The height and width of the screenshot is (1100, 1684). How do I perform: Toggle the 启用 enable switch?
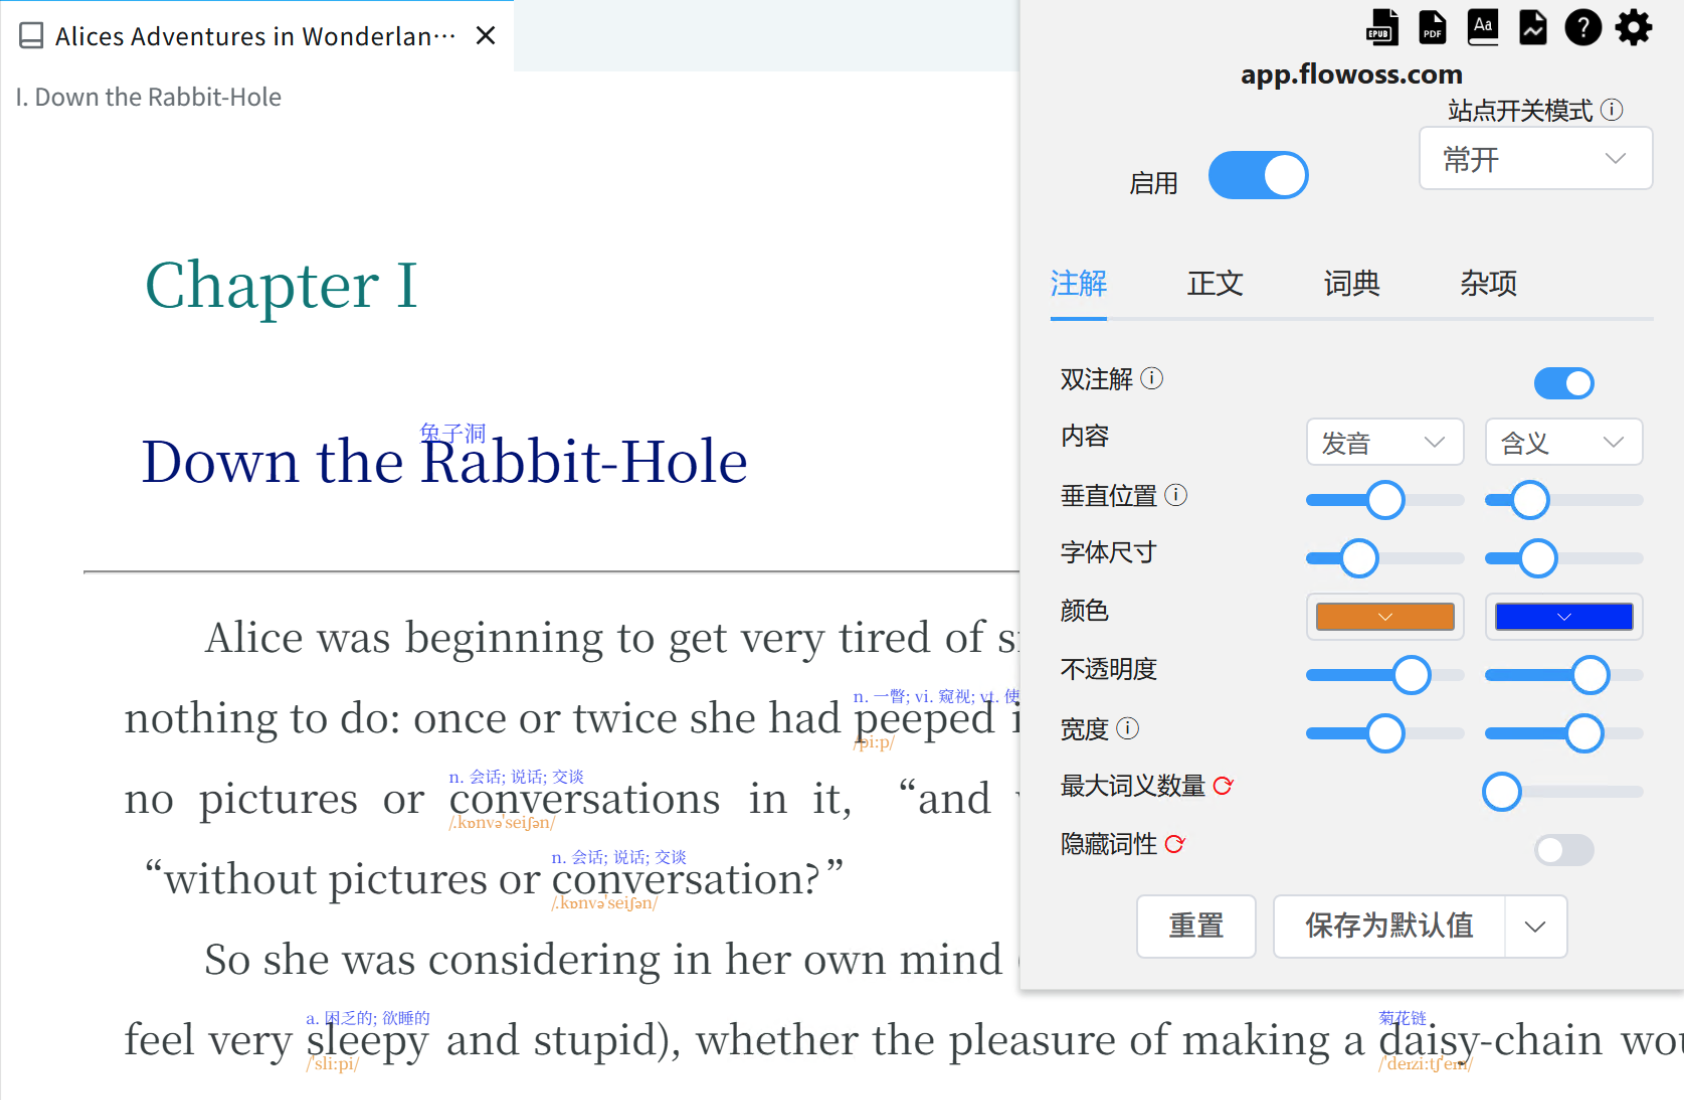(x=1258, y=176)
